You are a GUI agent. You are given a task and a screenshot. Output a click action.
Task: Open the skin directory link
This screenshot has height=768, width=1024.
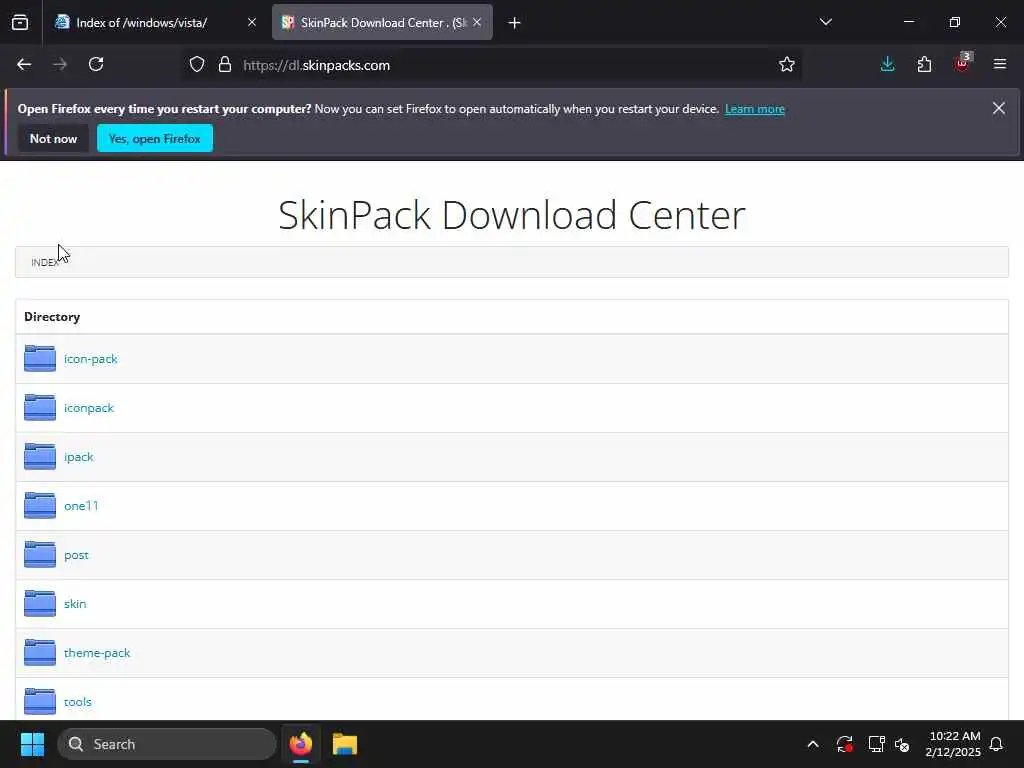click(x=74, y=604)
